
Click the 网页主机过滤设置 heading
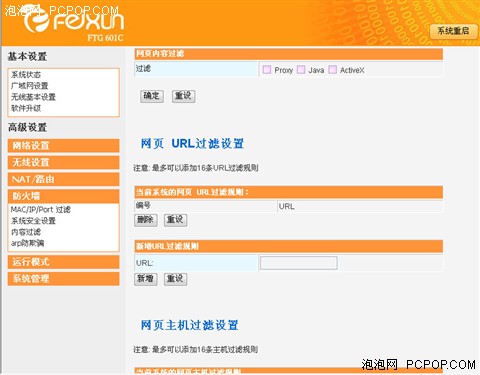[190, 325]
